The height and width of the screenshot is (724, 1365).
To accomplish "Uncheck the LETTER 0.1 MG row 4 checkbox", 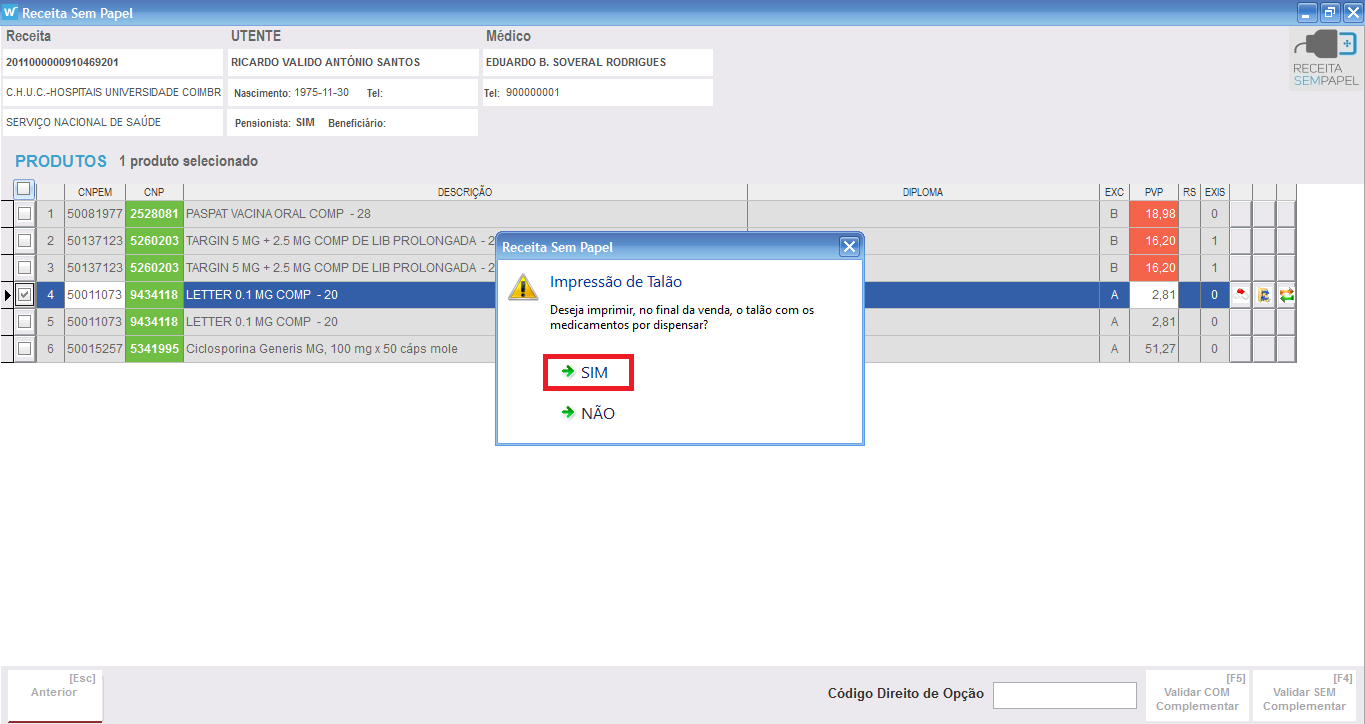I will pyautogui.click(x=24, y=295).
